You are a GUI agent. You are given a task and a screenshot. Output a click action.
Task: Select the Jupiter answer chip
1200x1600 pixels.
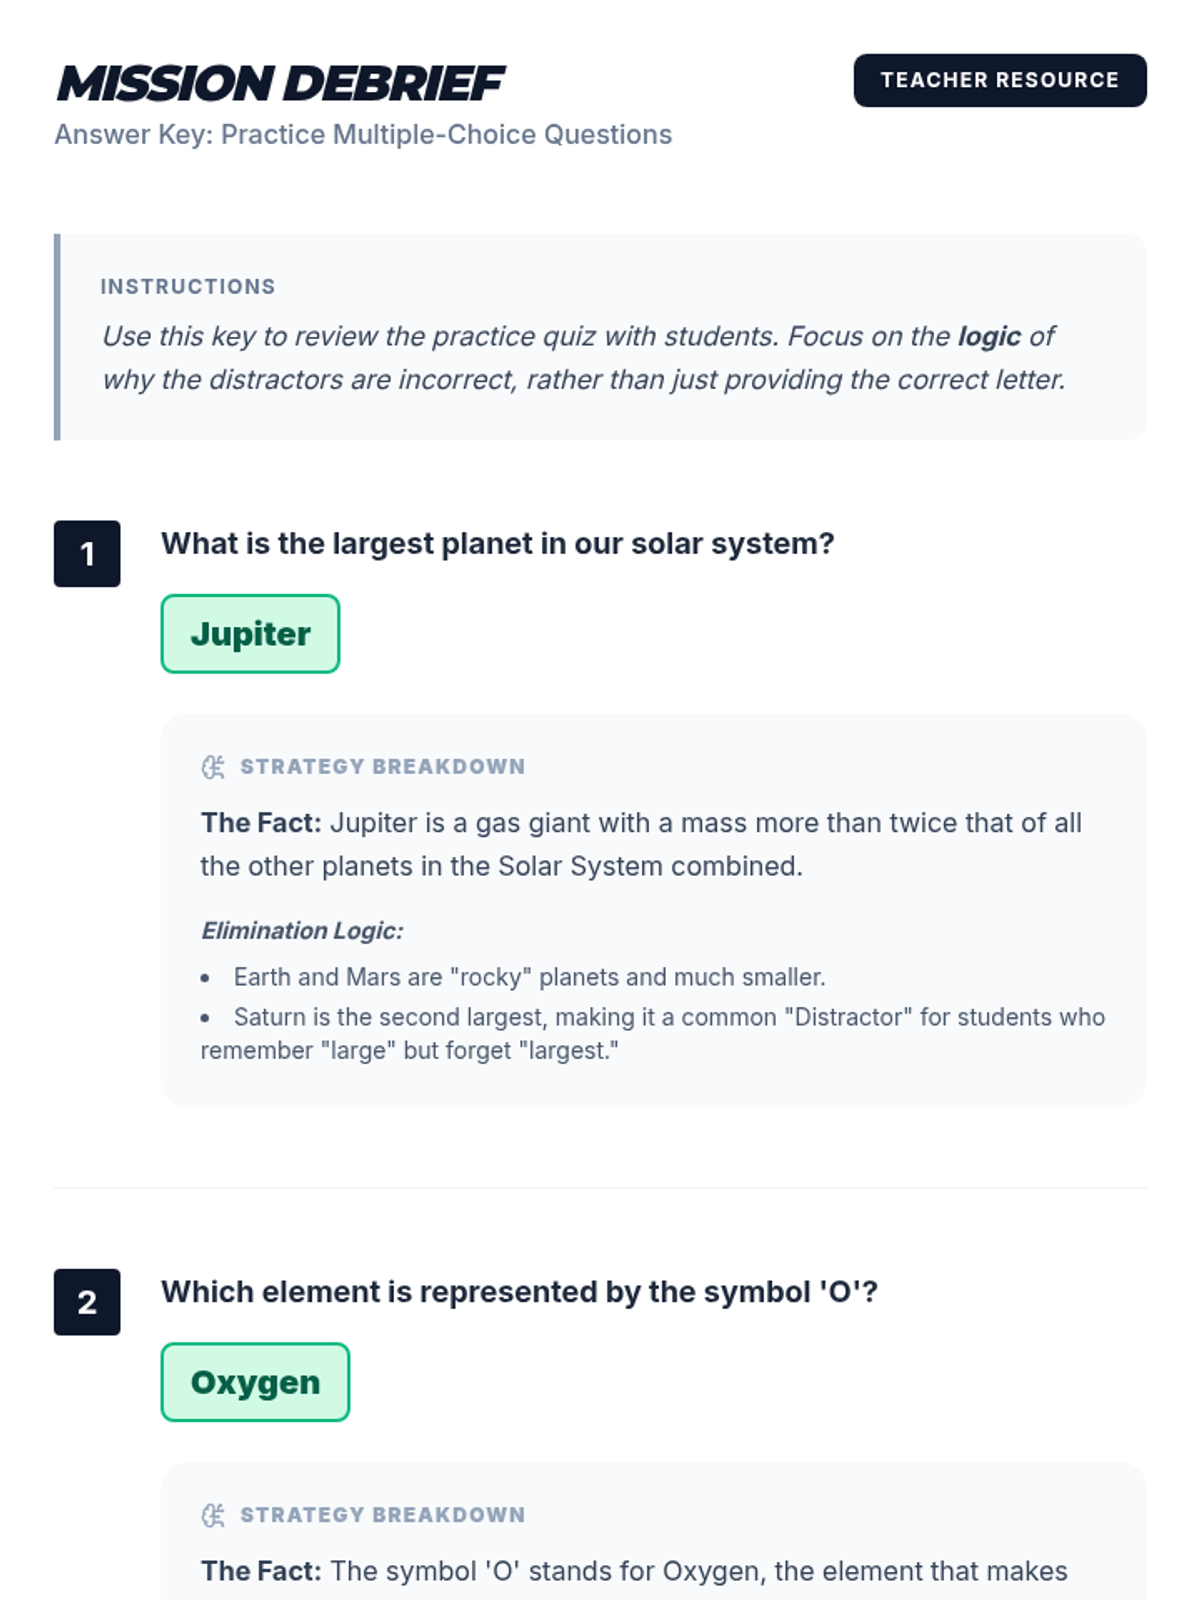(250, 634)
